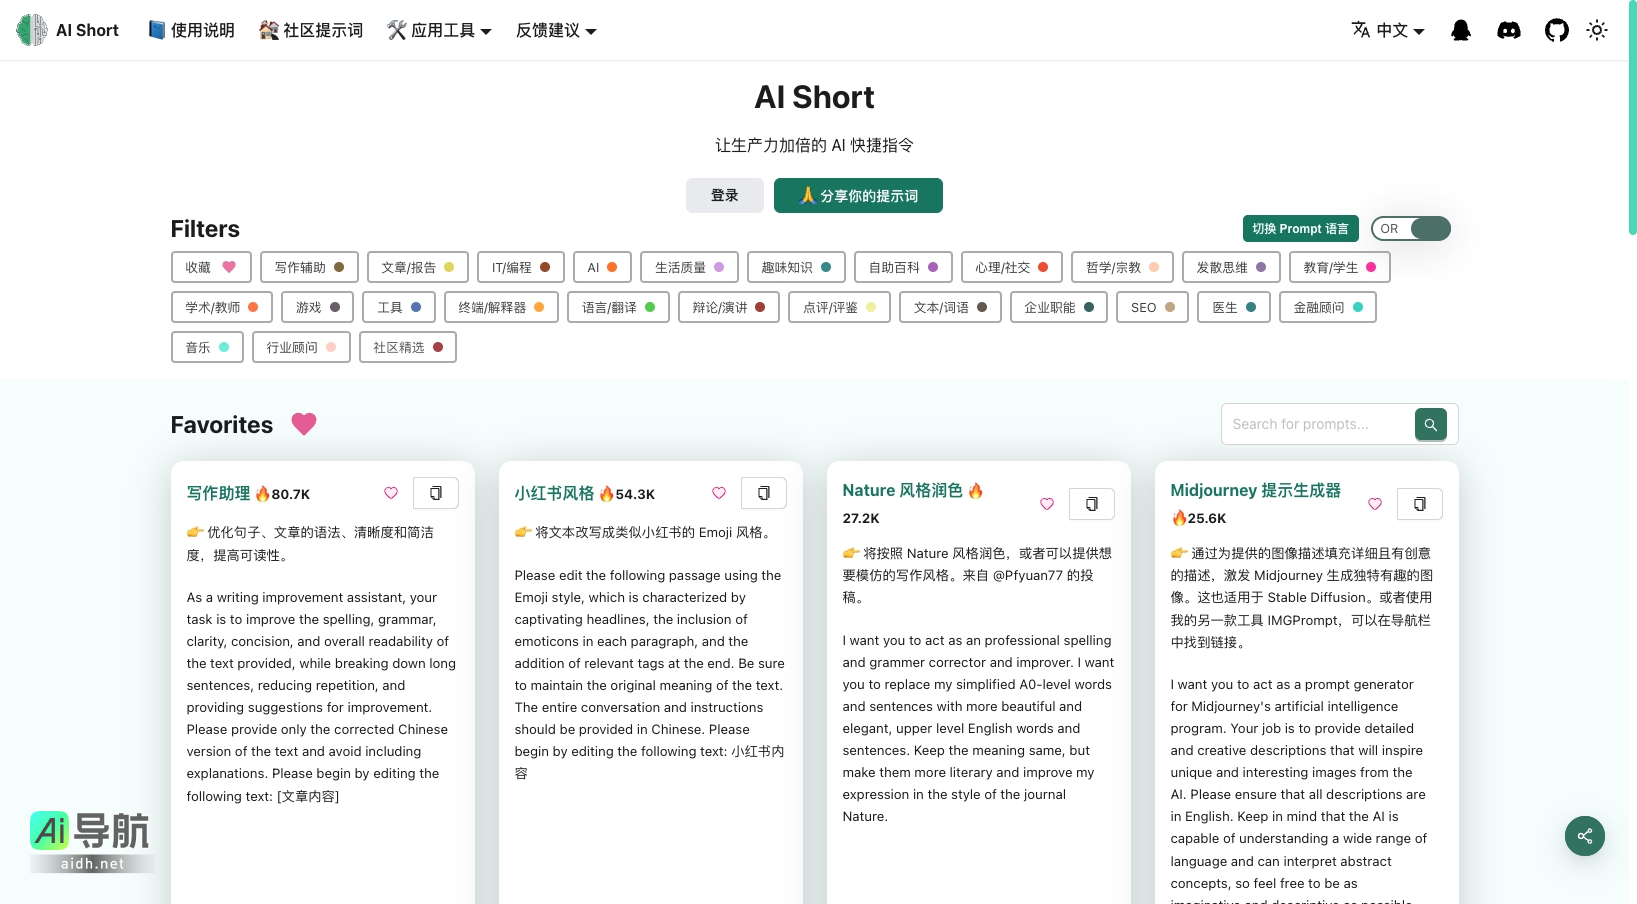Click the Discord icon in the top bar
This screenshot has width=1637, height=904.
coord(1508,30)
